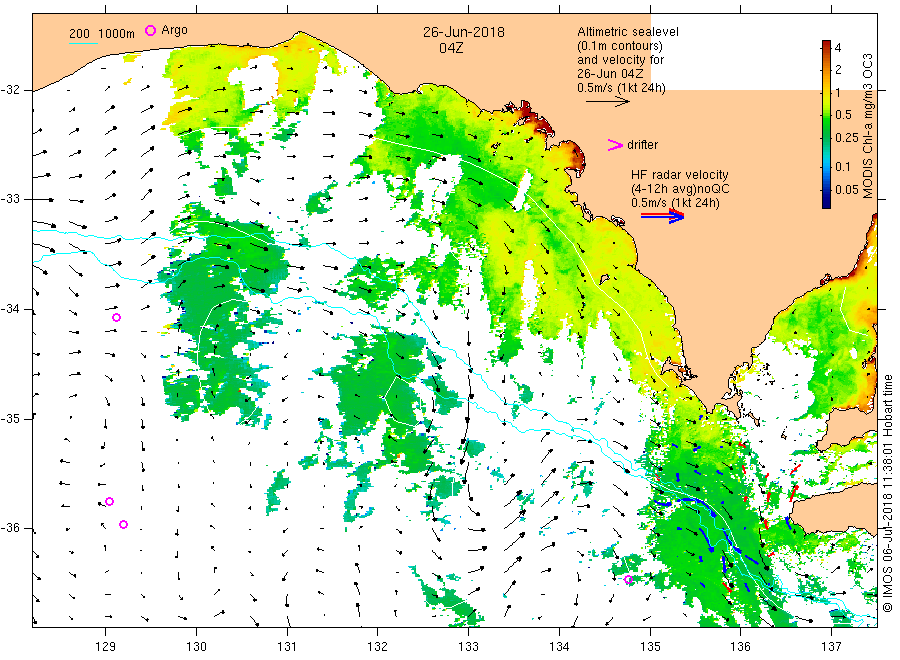The image size is (900, 660).
Task: Click colorbar tick label '0.25'
Action: pyautogui.click(x=847, y=138)
